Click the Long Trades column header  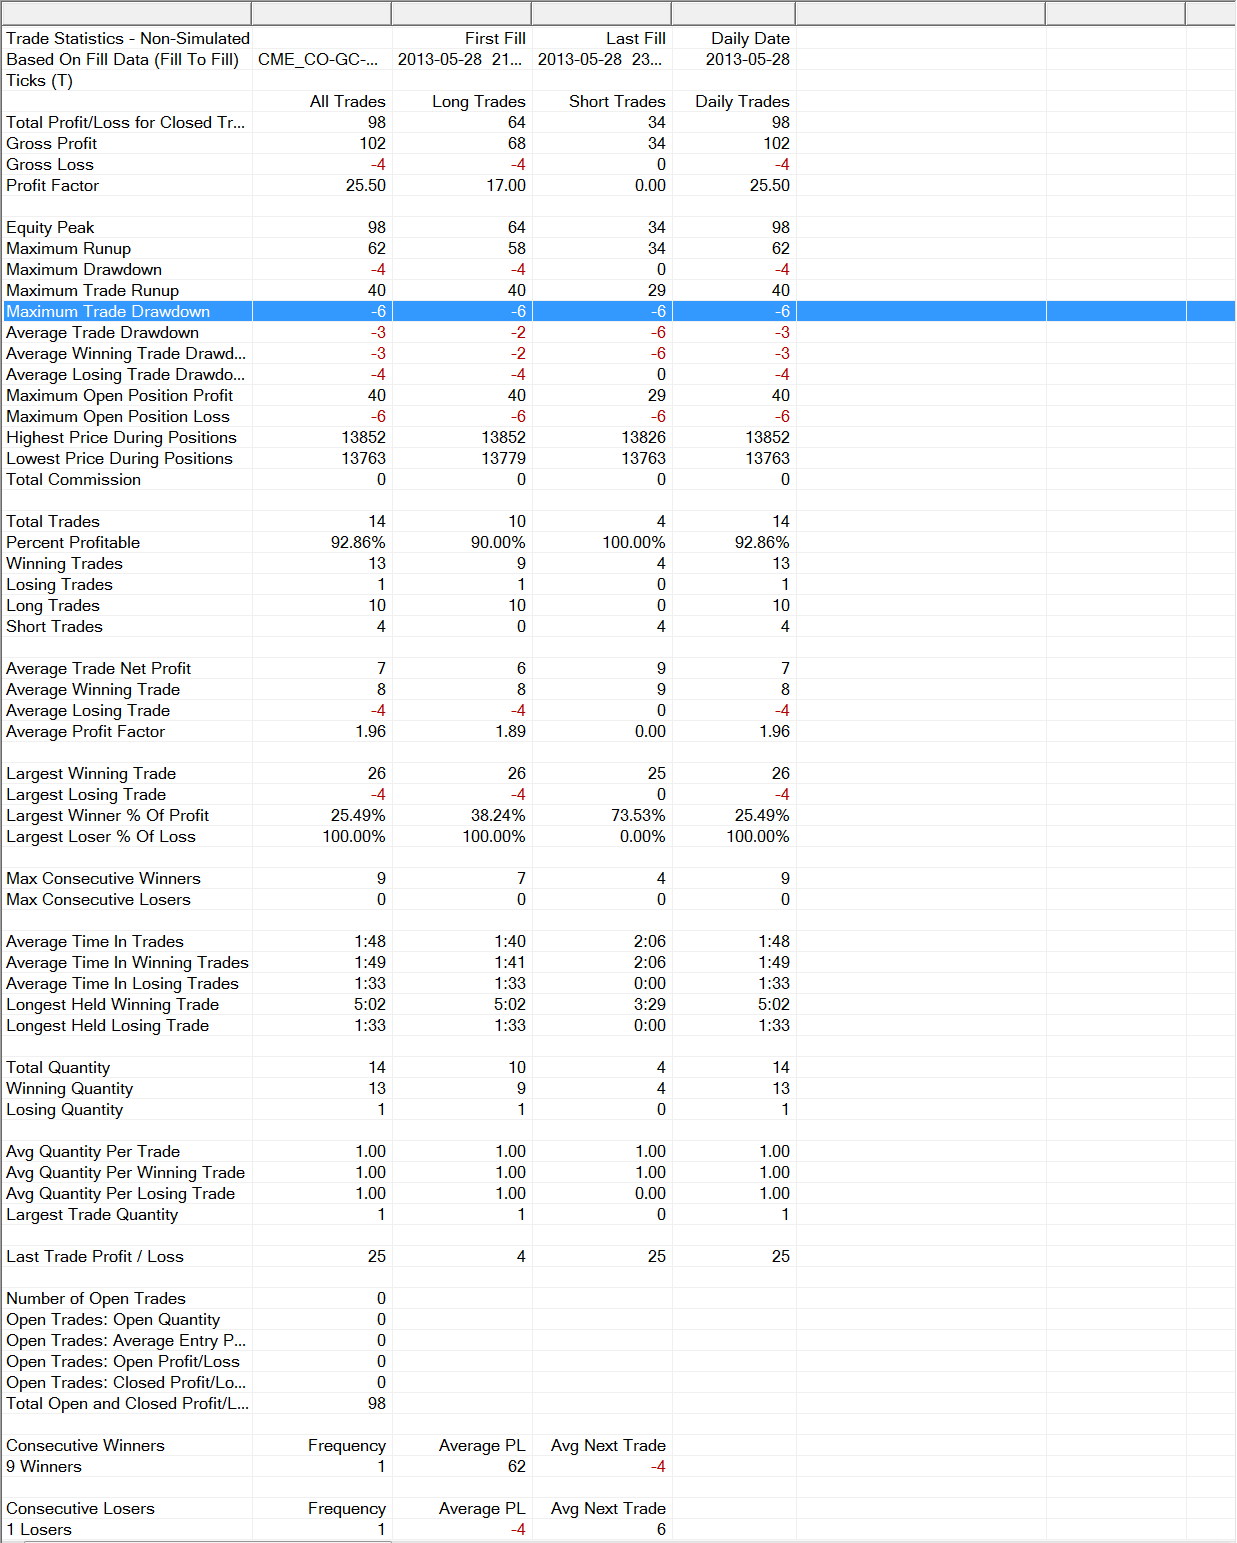(478, 101)
